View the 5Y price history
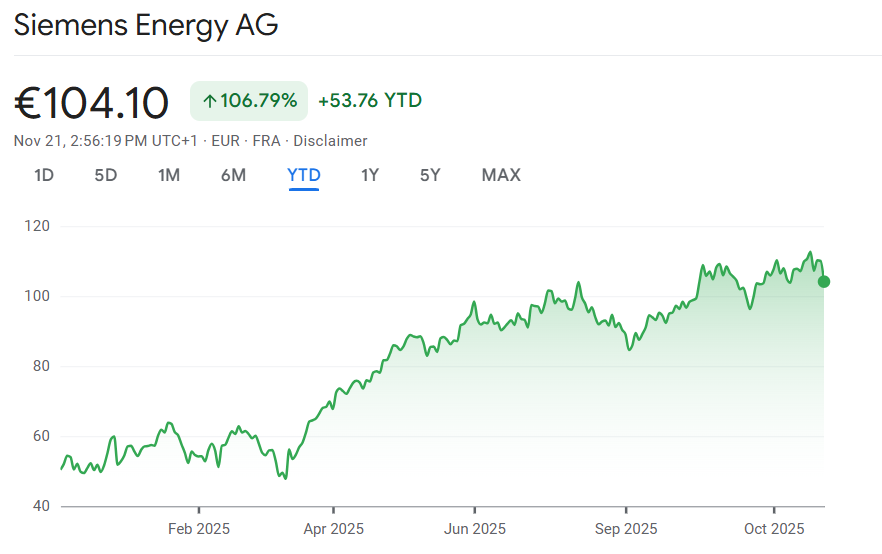The image size is (882, 554). [430, 175]
